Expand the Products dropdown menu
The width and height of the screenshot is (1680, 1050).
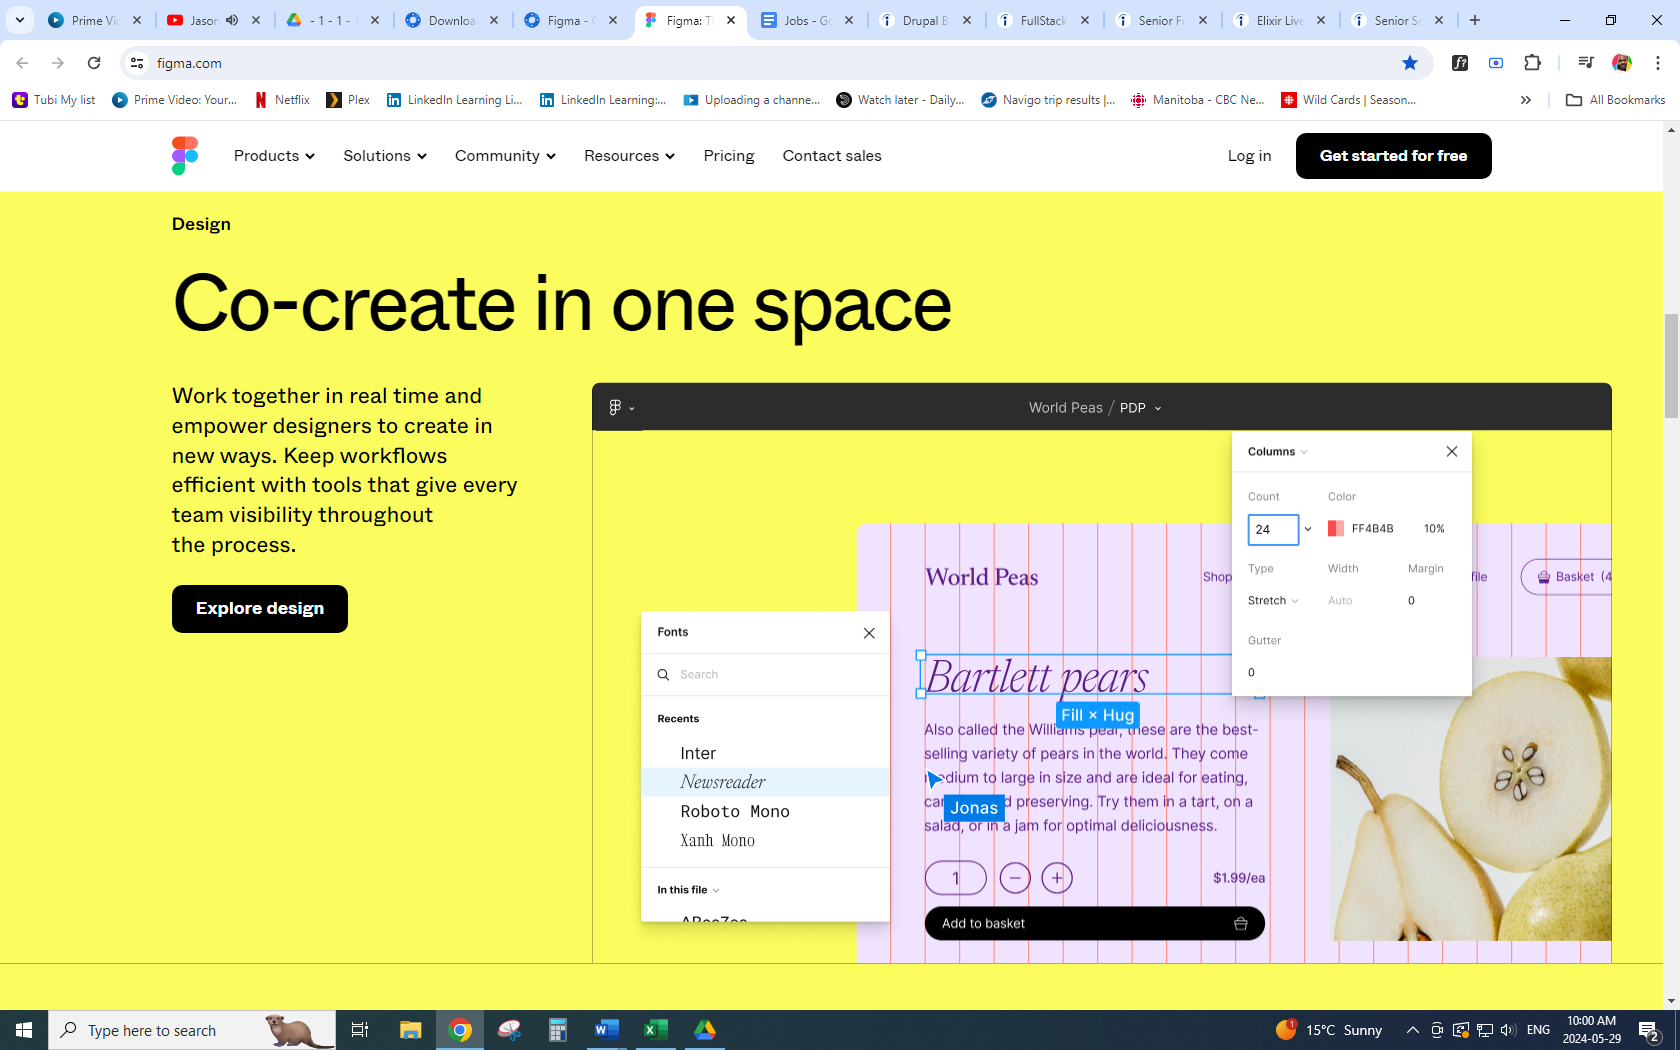274,156
